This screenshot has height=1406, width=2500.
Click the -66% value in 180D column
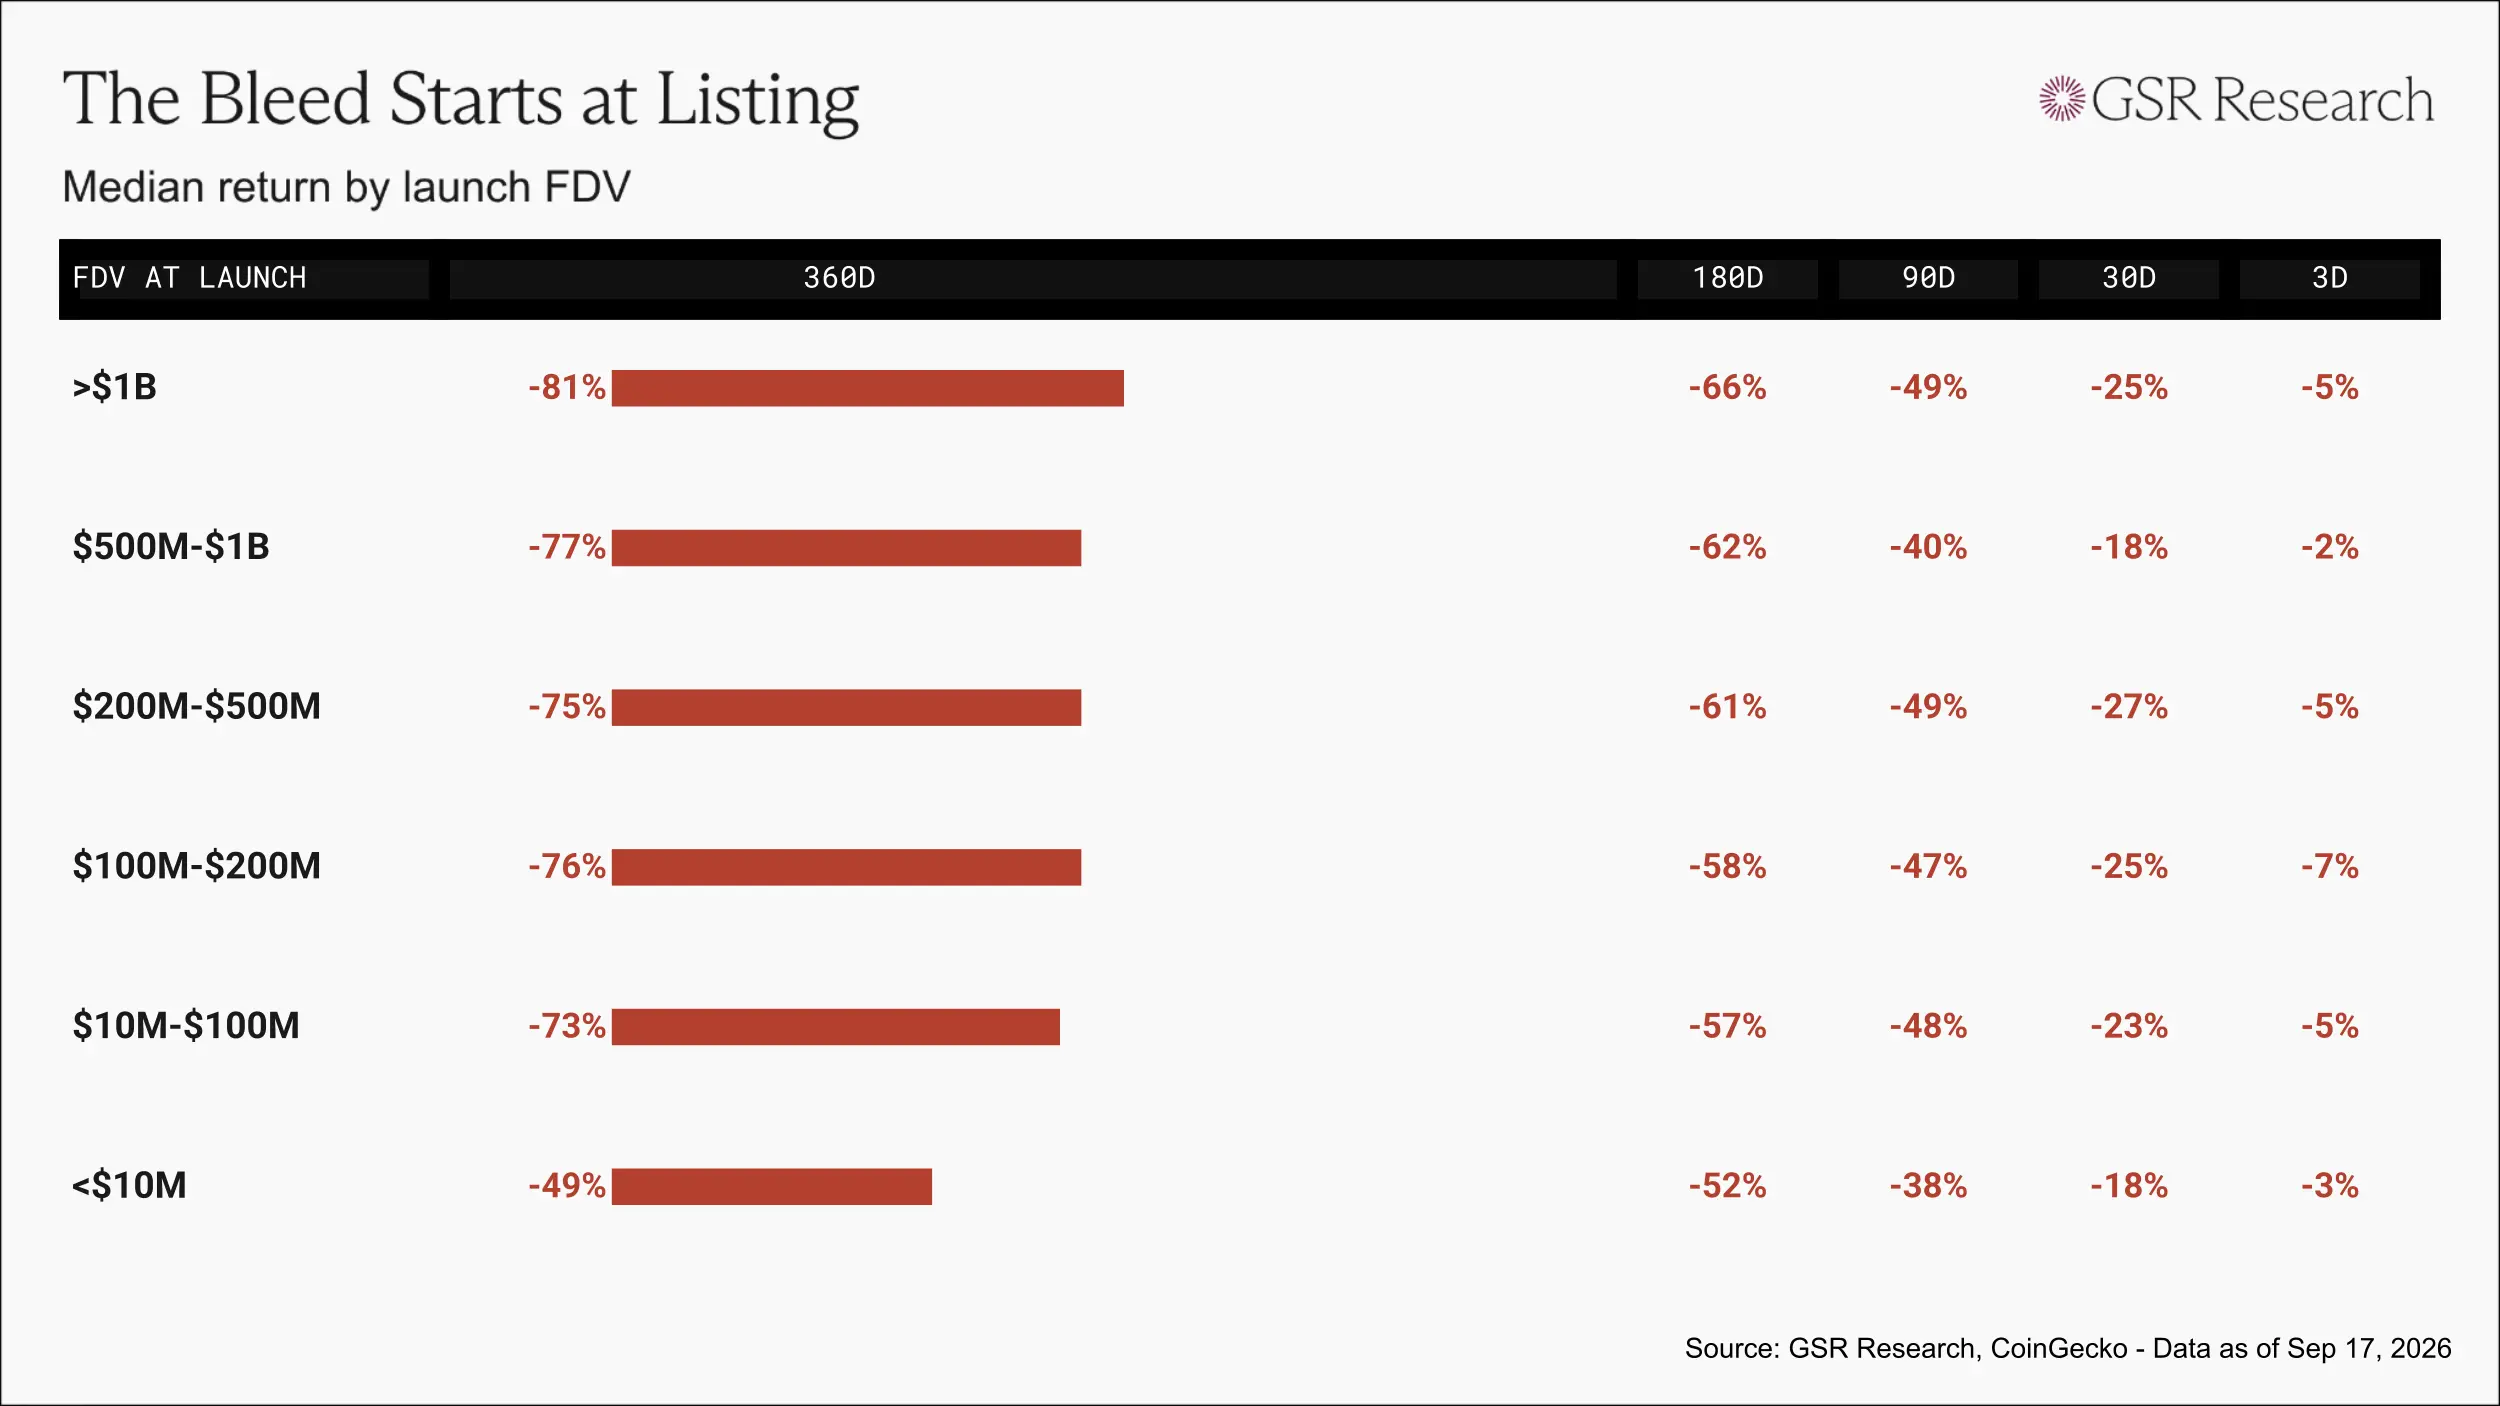coord(1727,387)
